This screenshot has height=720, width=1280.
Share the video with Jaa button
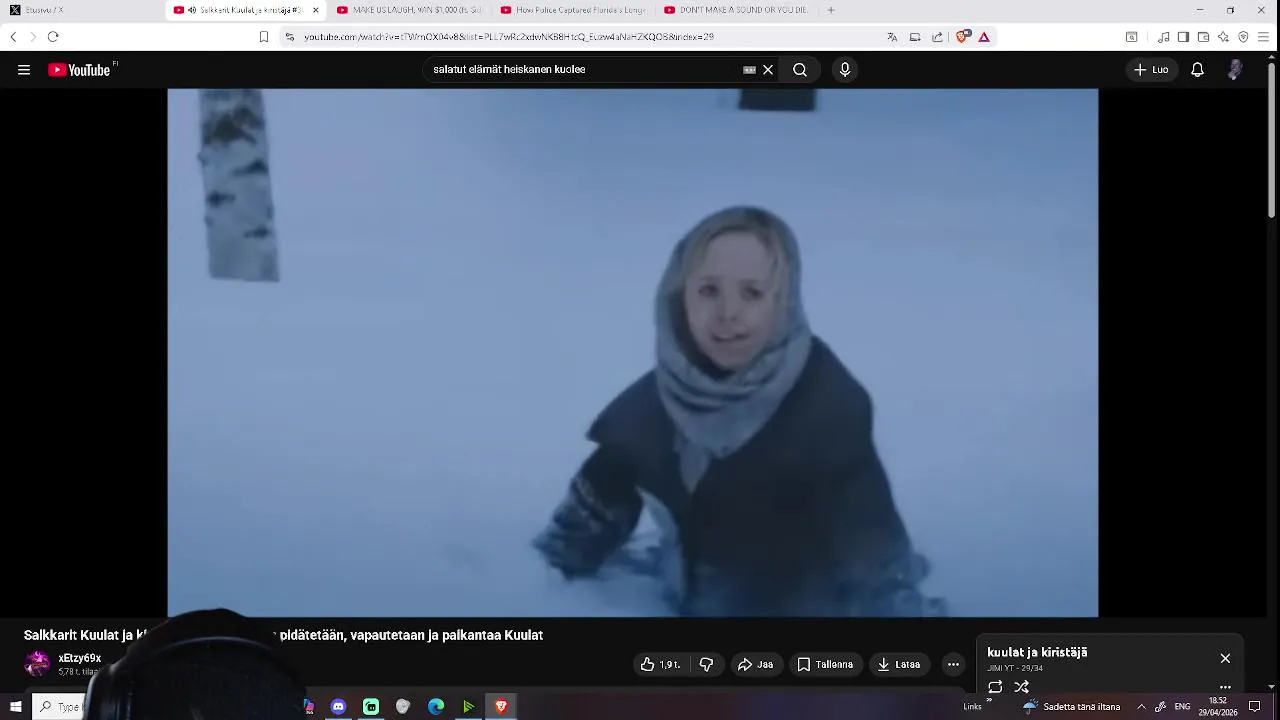[x=755, y=664]
